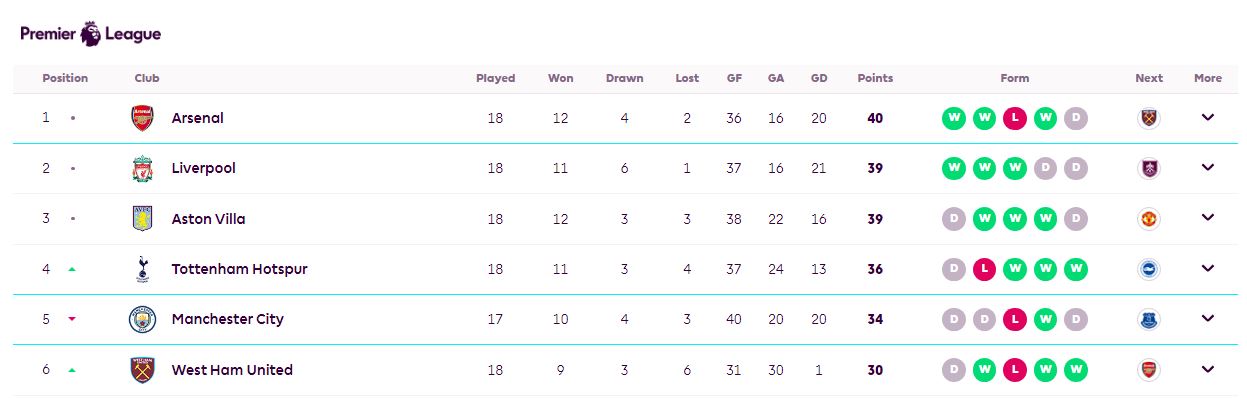Viewport: 1247px width, 398px height.
Task: Expand more details for Tottenham Hotspur row
Action: pos(1207,268)
